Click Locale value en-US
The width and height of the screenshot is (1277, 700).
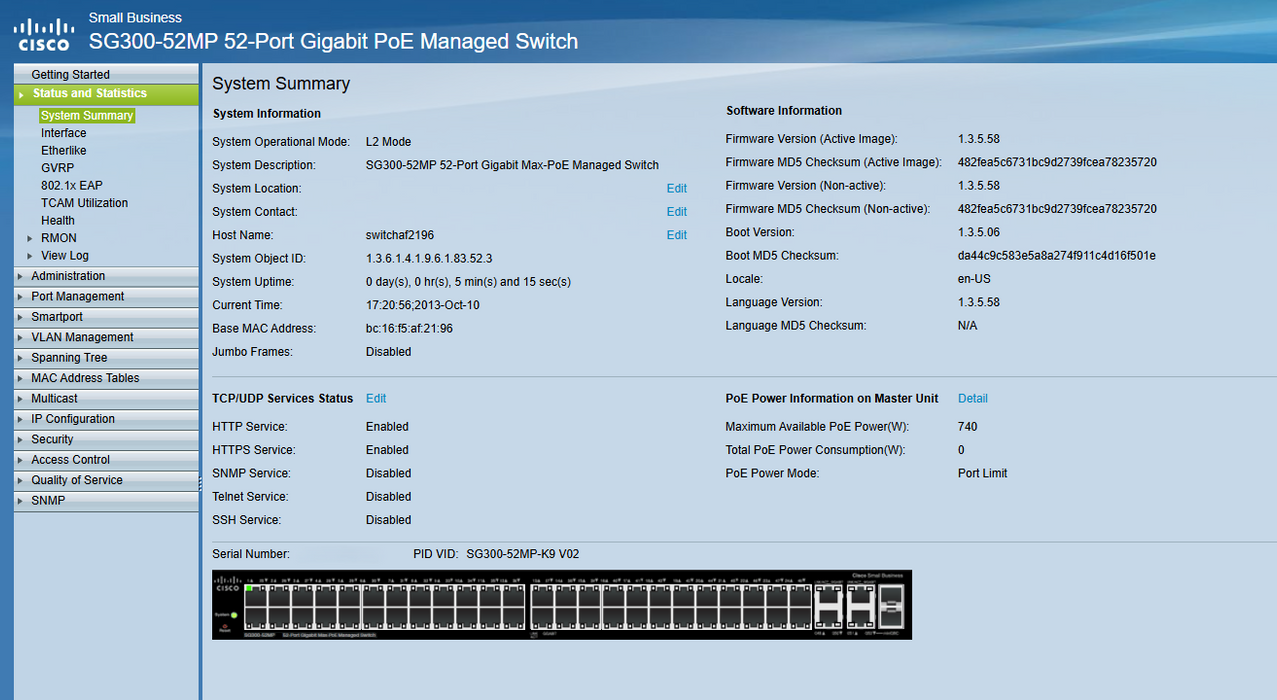975,279
